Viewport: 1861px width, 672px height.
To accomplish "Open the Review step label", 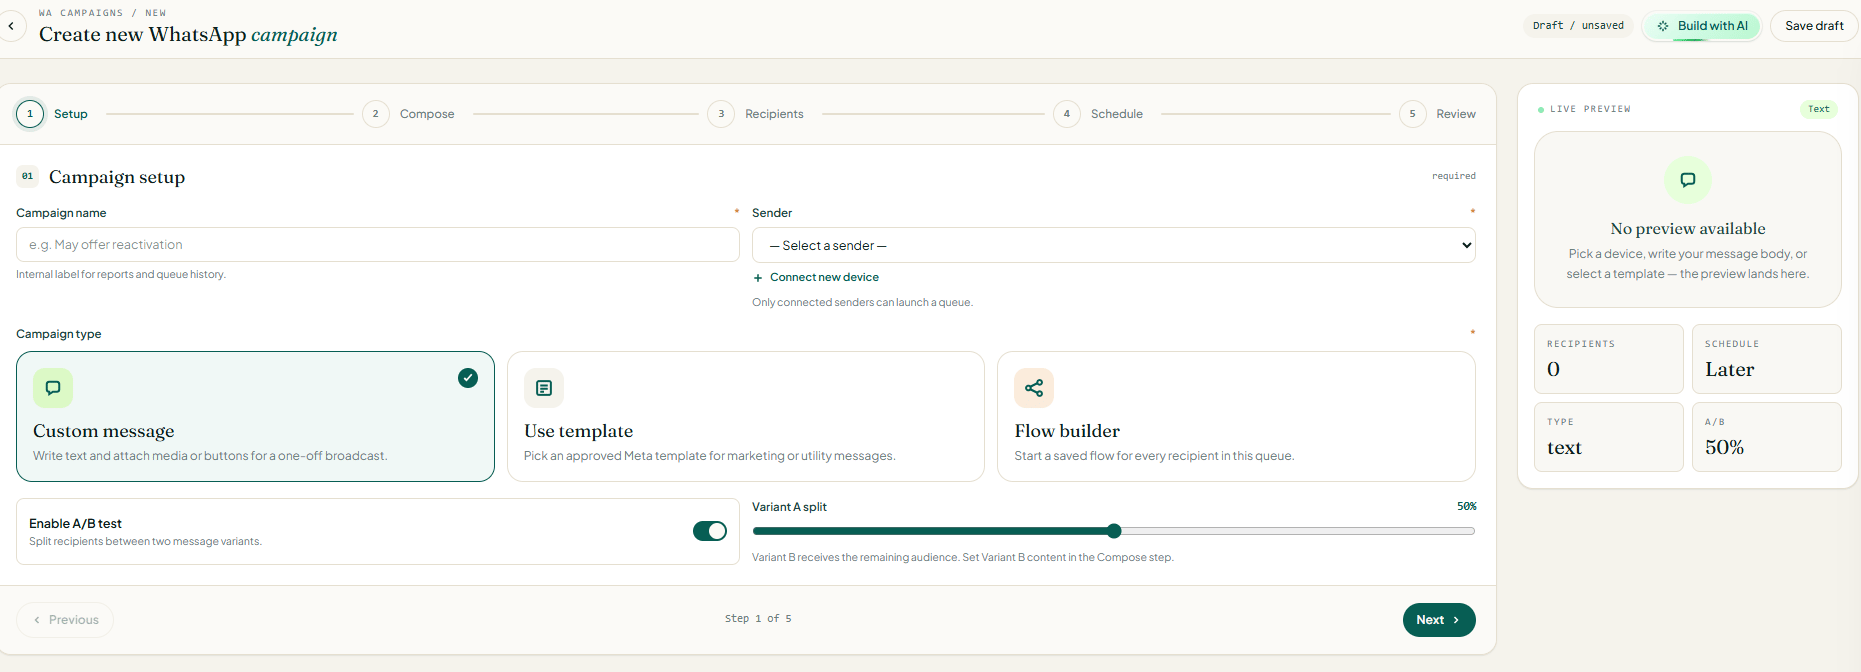I will pos(1456,114).
